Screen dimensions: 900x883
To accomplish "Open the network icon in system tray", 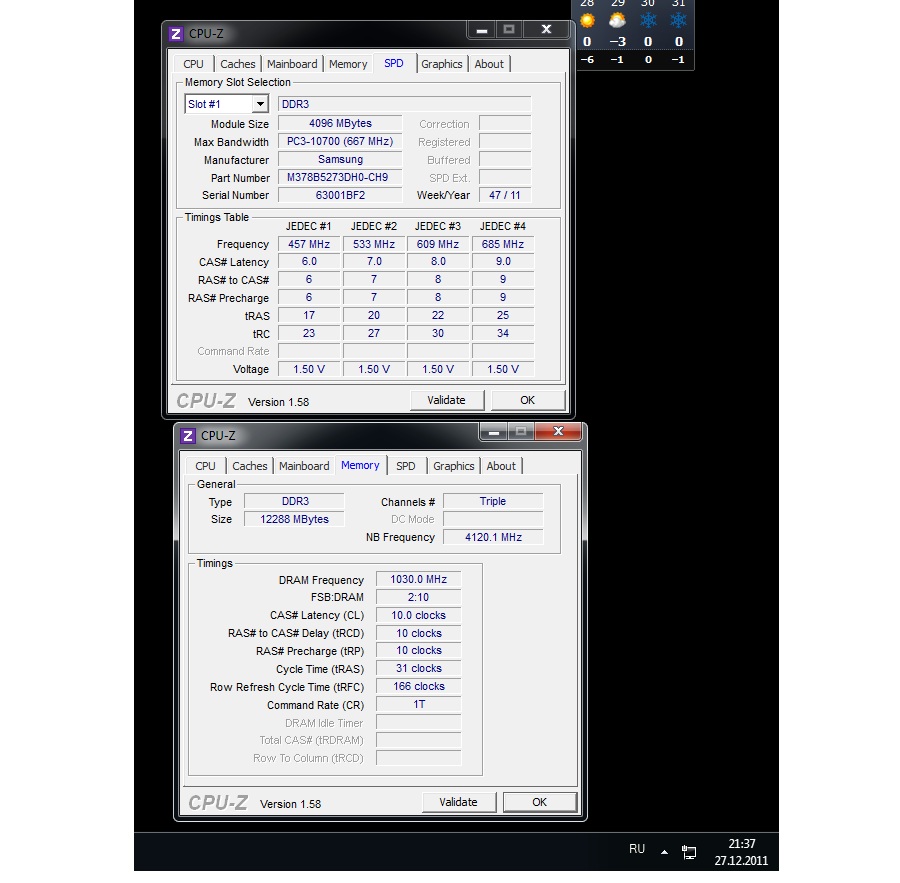I will [689, 852].
